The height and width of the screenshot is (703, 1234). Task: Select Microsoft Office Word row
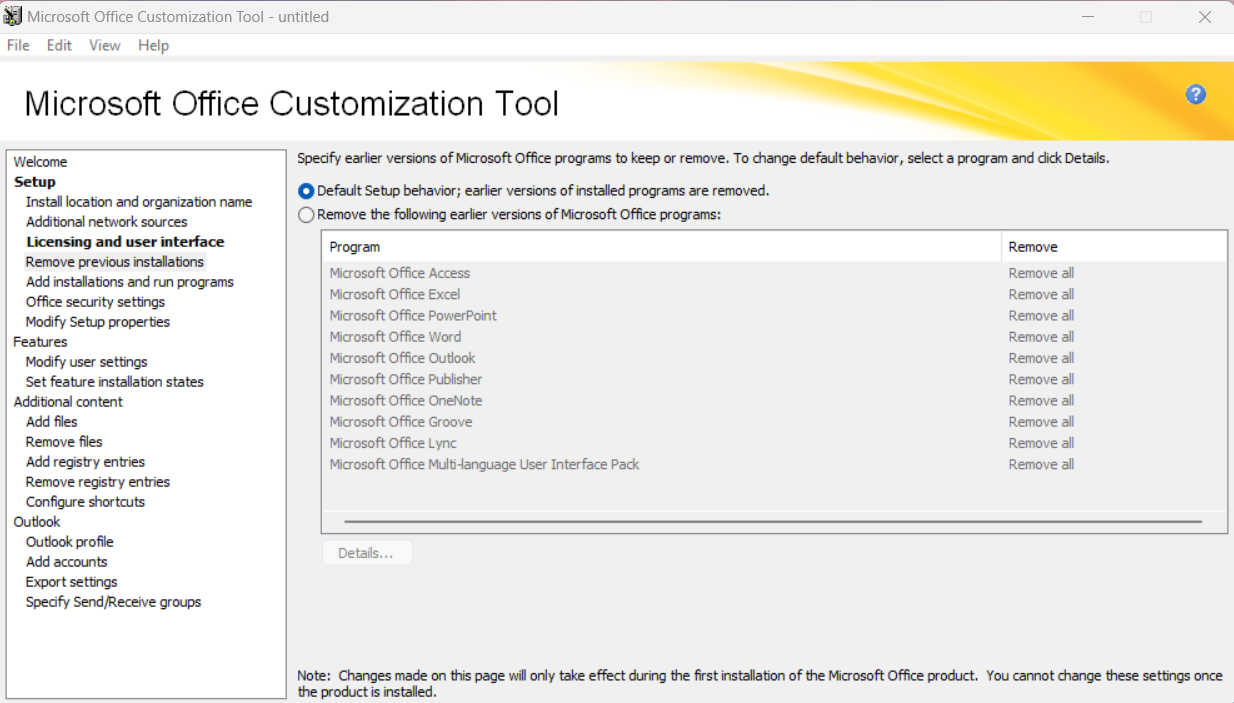774,337
